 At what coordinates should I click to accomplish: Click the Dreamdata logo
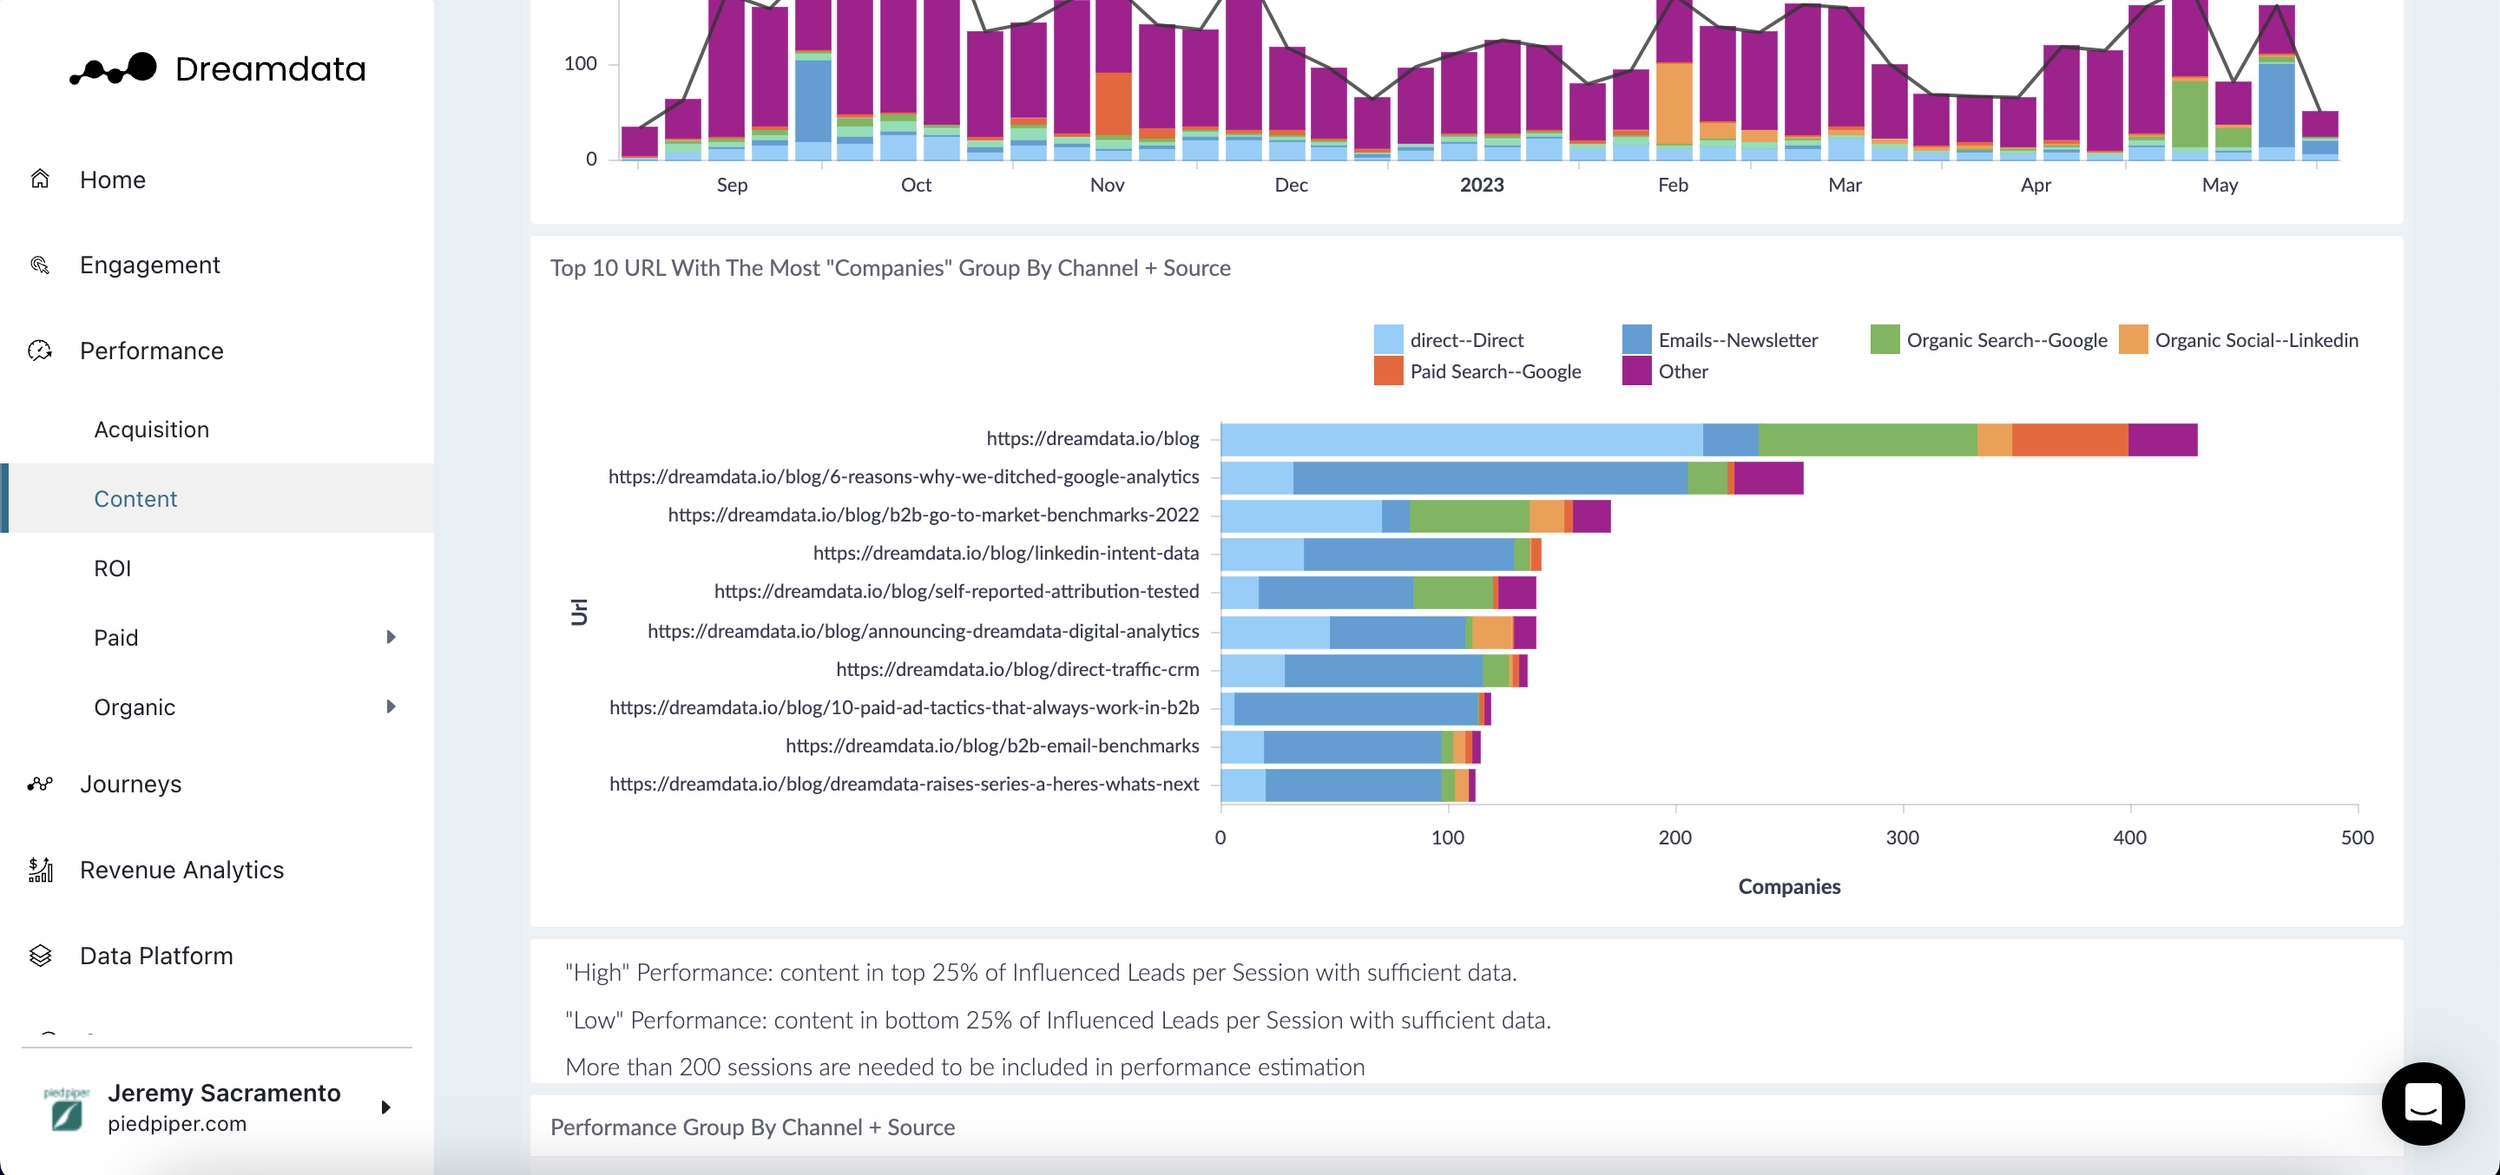click(x=218, y=69)
